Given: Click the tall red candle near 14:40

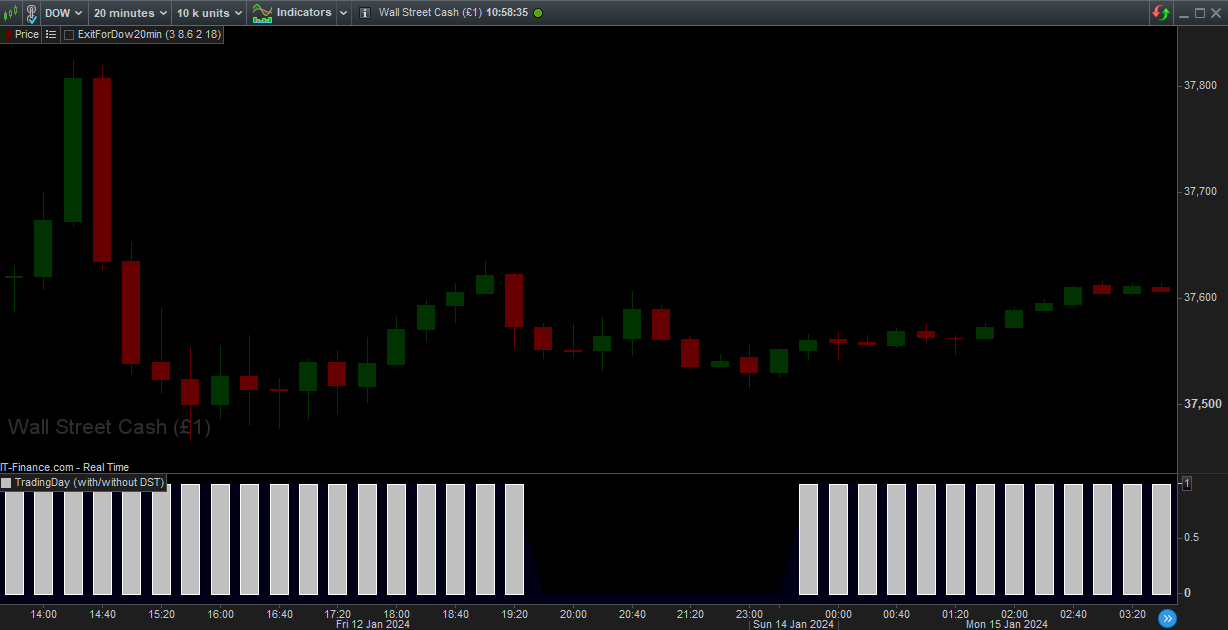Looking at the screenshot, I should click(102, 170).
